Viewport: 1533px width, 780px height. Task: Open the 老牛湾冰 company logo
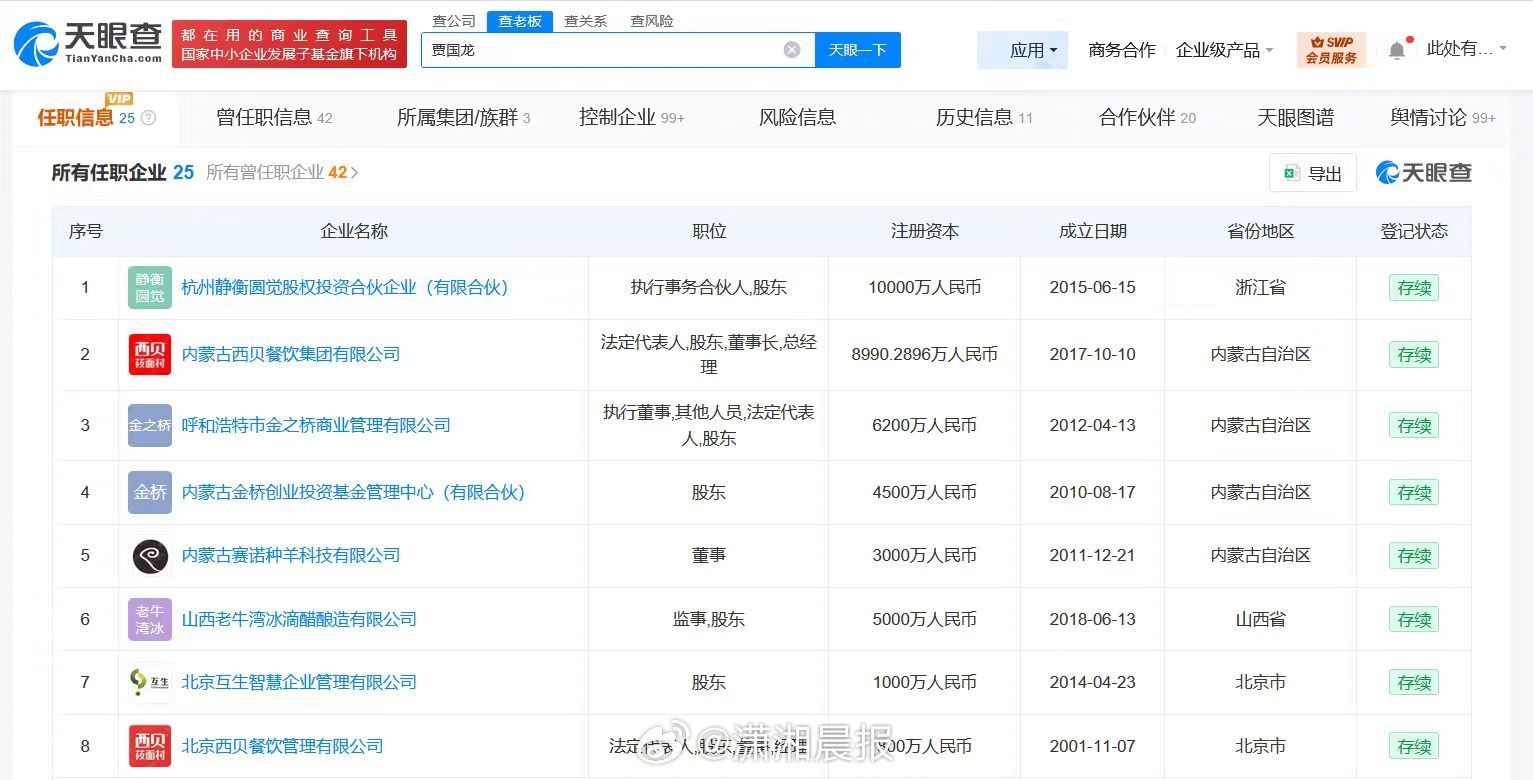point(150,619)
